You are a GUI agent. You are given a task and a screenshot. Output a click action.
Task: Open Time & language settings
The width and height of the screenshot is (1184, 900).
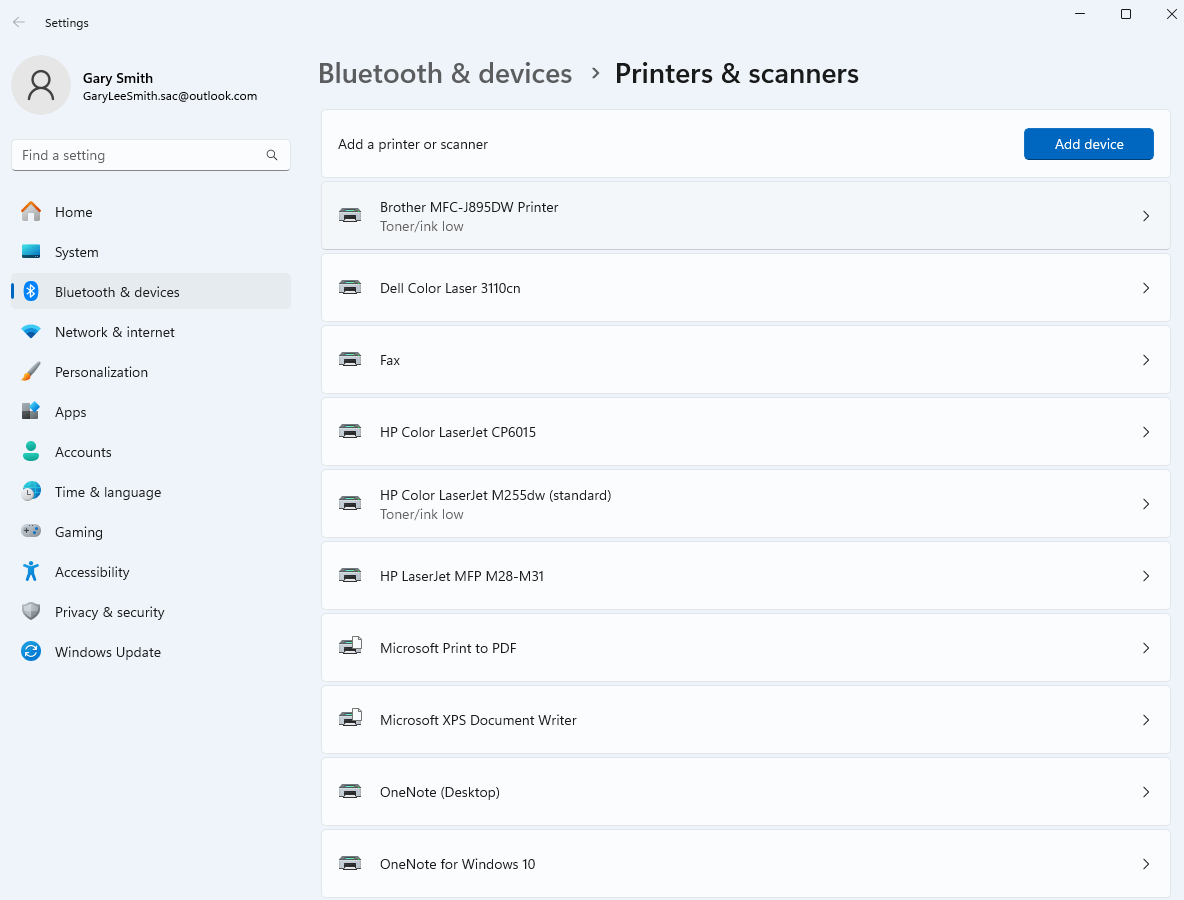[107, 492]
